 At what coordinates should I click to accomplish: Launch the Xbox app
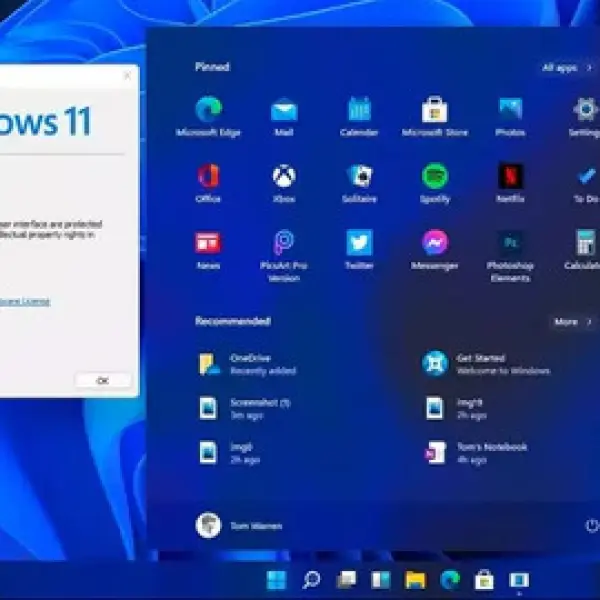(x=284, y=177)
